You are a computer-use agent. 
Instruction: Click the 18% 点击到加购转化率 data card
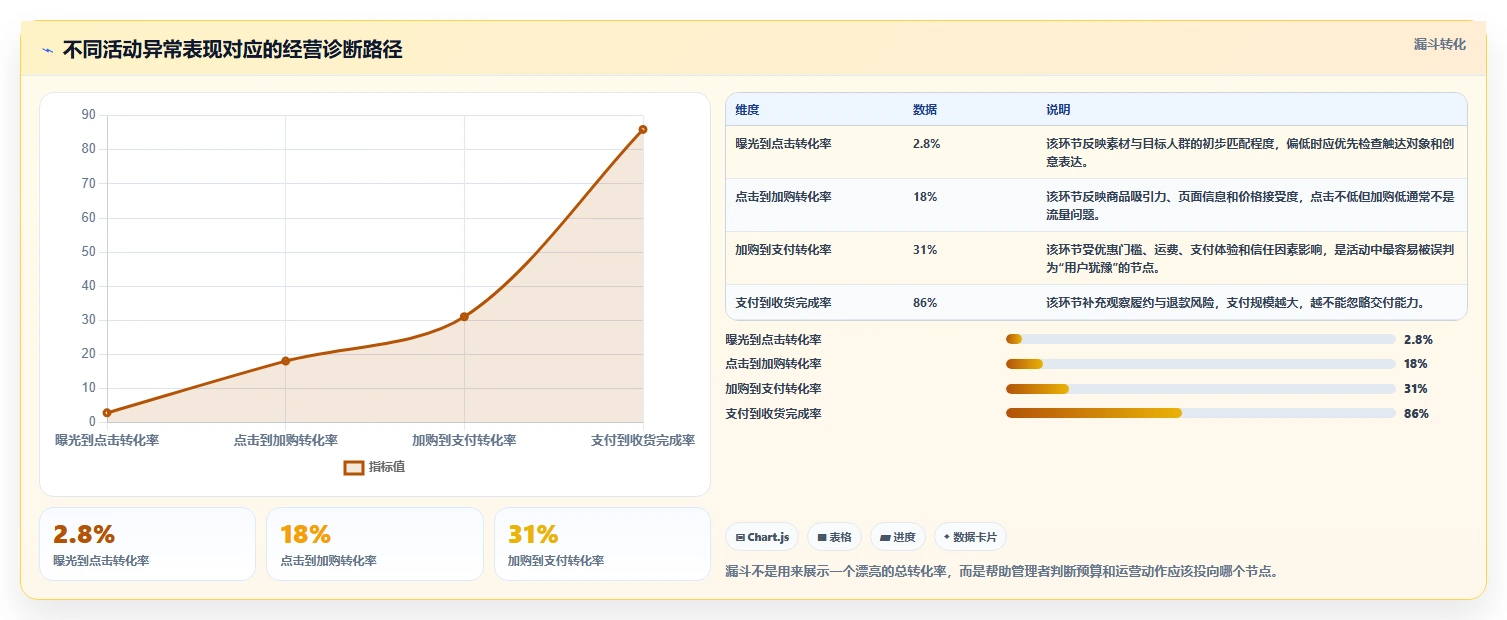click(374, 544)
